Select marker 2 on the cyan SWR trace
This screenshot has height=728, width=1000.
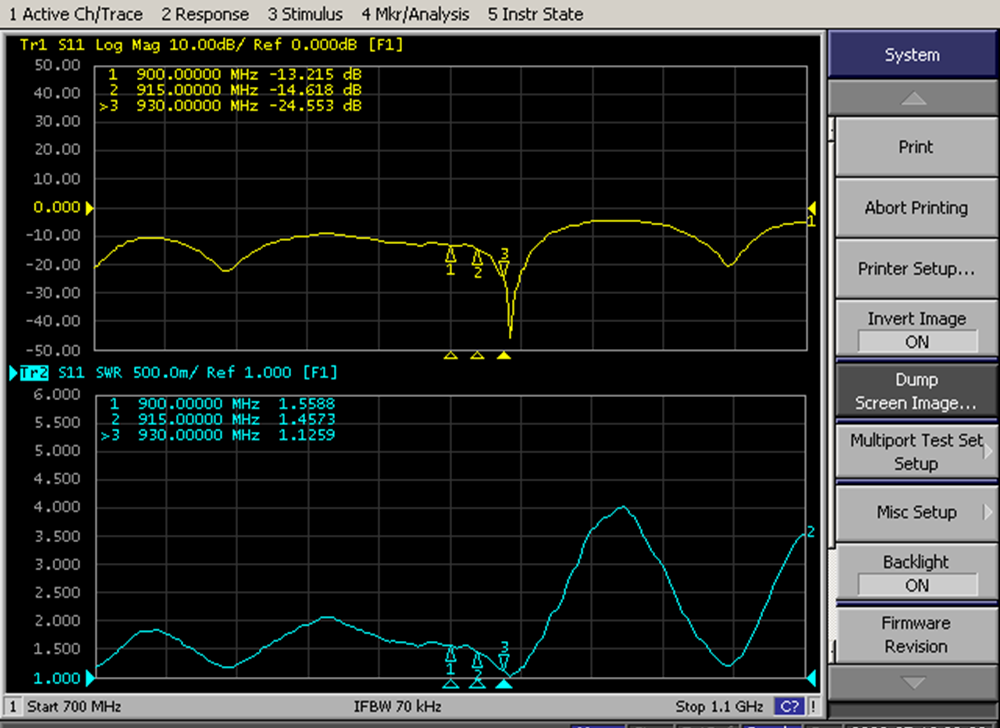[477, 661]
